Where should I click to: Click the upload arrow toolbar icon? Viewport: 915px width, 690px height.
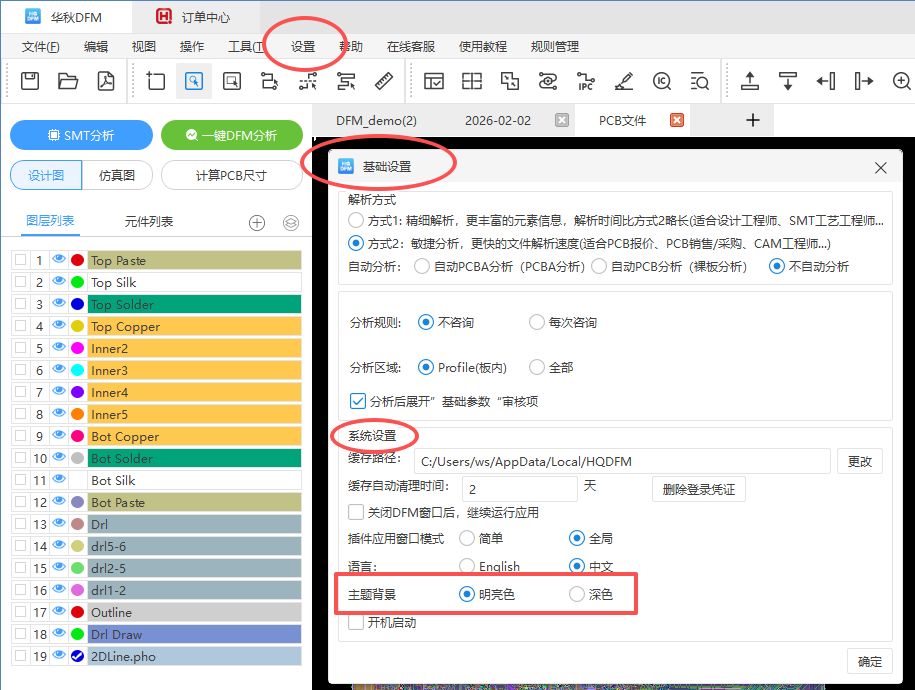coord(750,81)
